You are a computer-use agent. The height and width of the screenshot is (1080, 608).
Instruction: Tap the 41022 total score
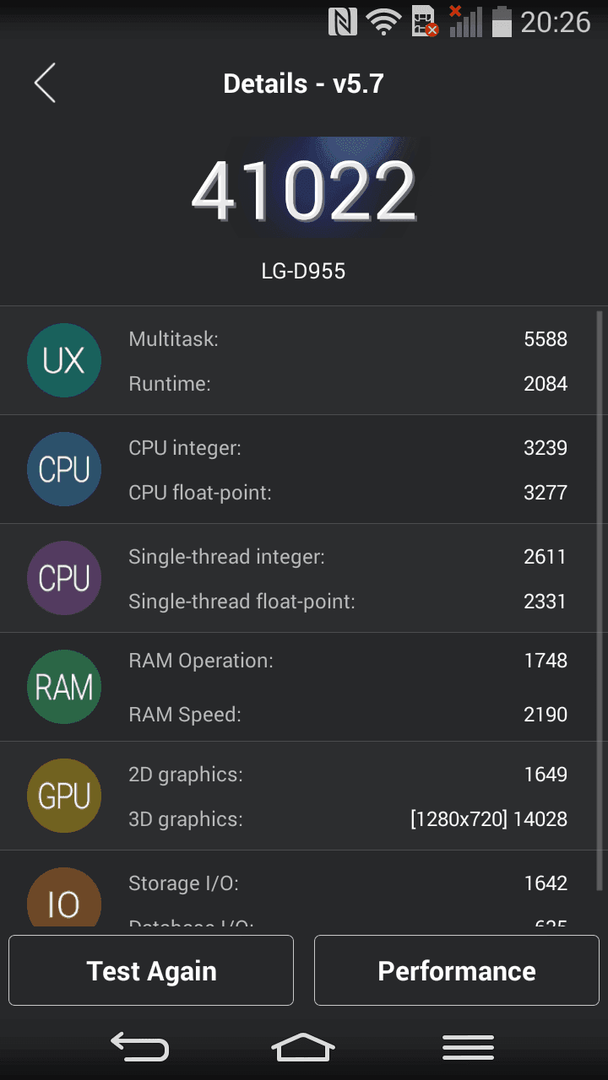(x=304, y=192)
